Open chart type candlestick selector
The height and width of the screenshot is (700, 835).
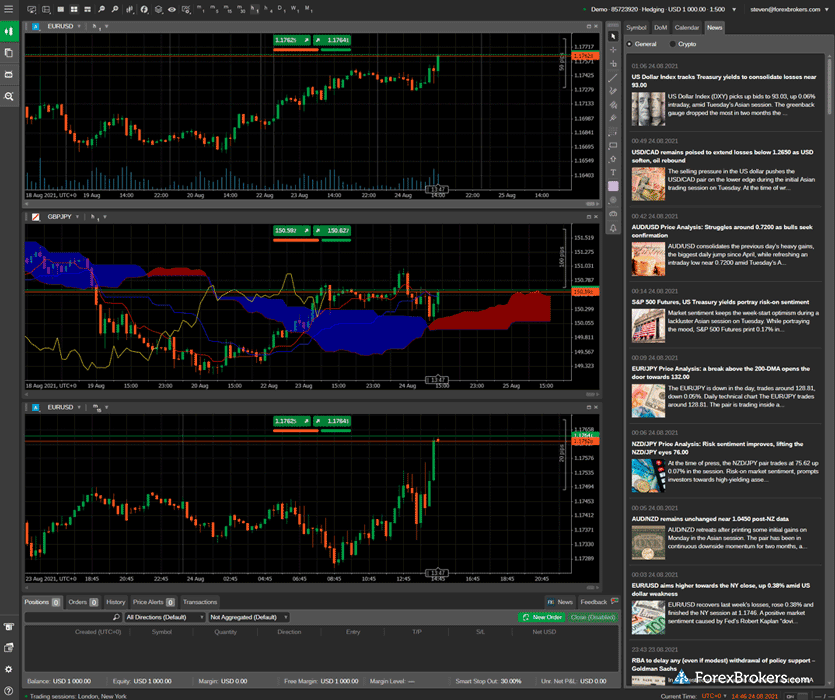point(130,10)
